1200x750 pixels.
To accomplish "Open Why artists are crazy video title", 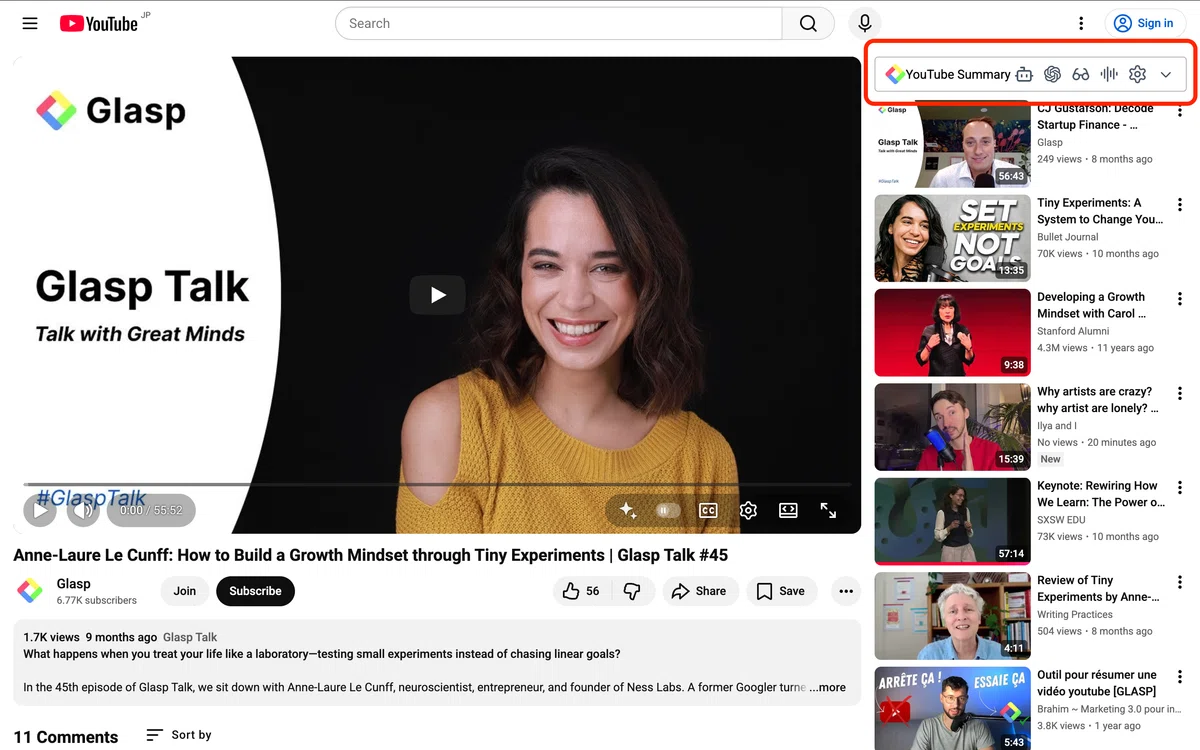I will pos(1098,400).
